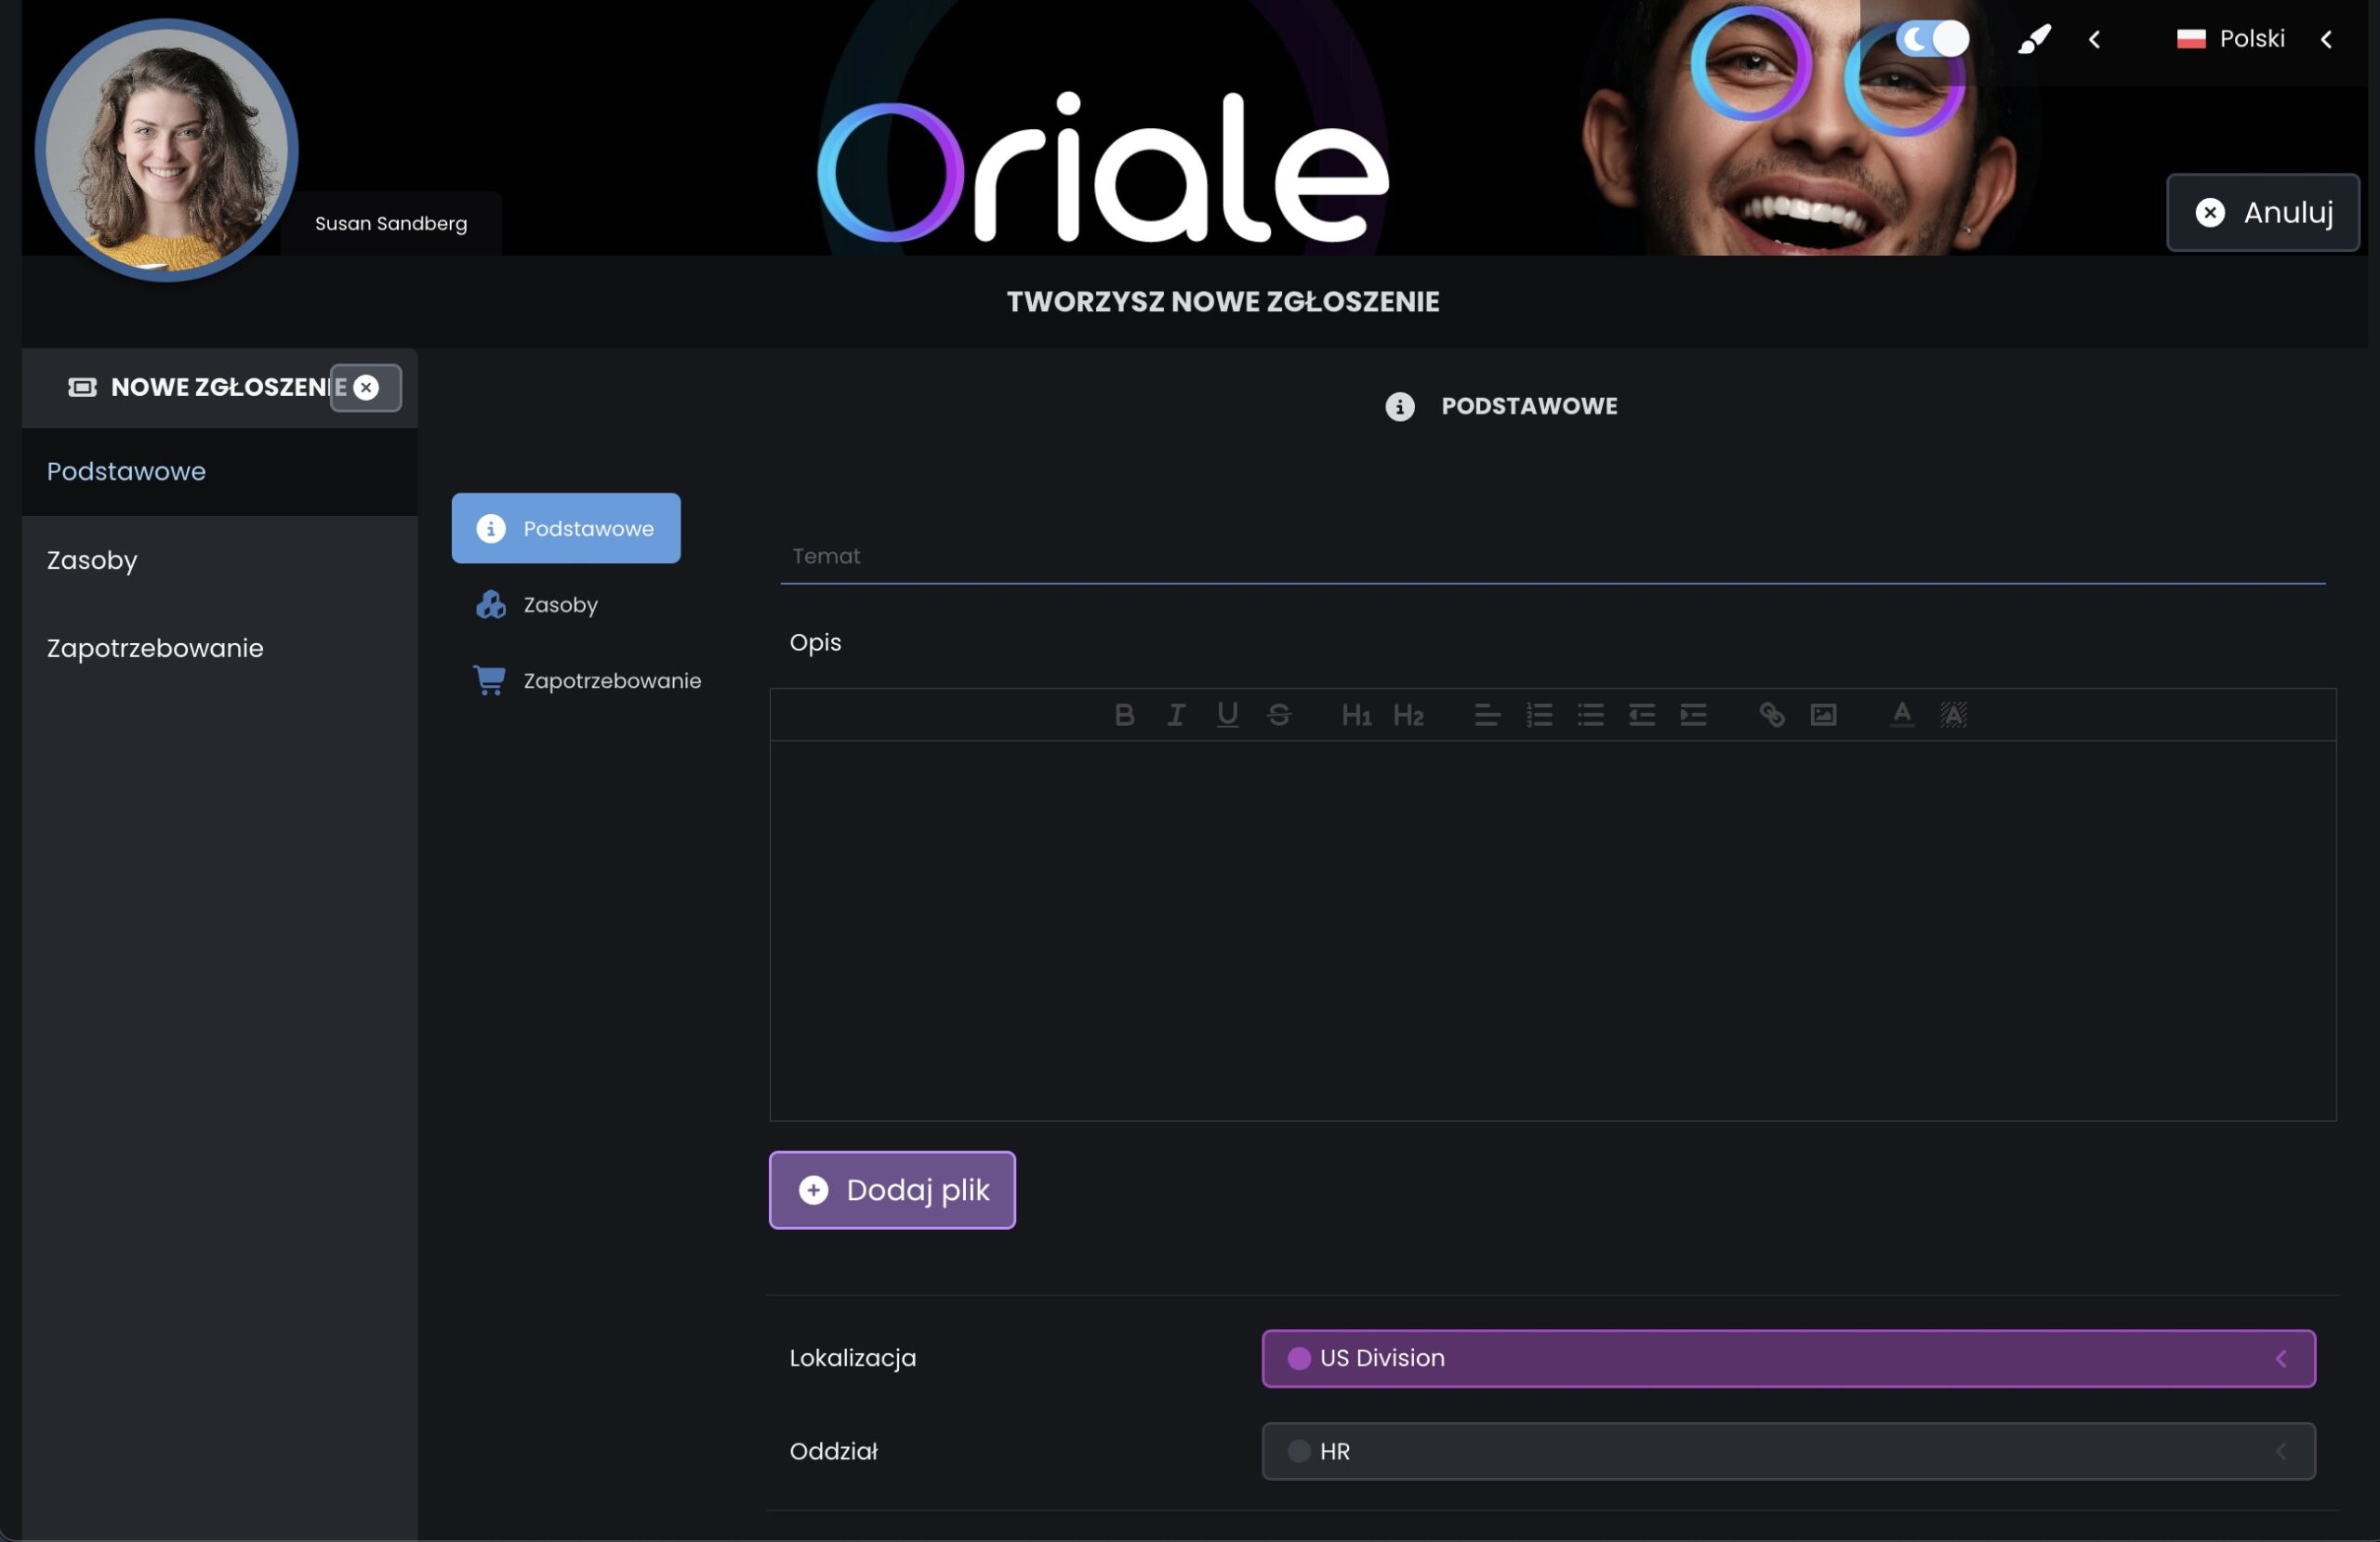This screenshot has height=1542, width=2380.
Task: Open the Lokalizacja US Division dropdown
Action: pos(1788,1358)
